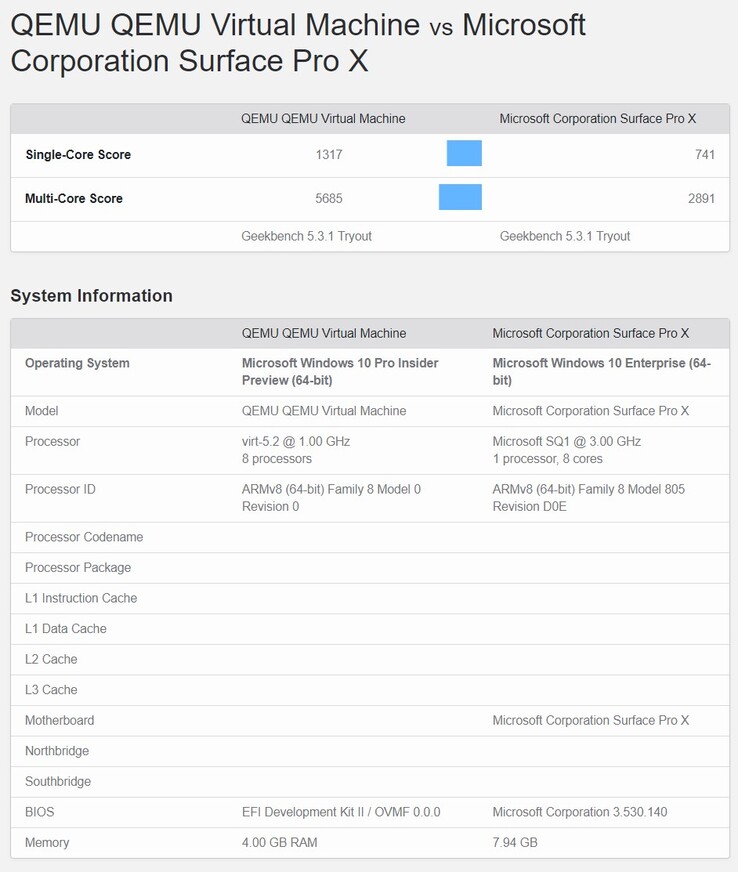Screen dimensions: 738x872
Task: Select the Windows 10 Enterprise text
Action: pos(601,372)
